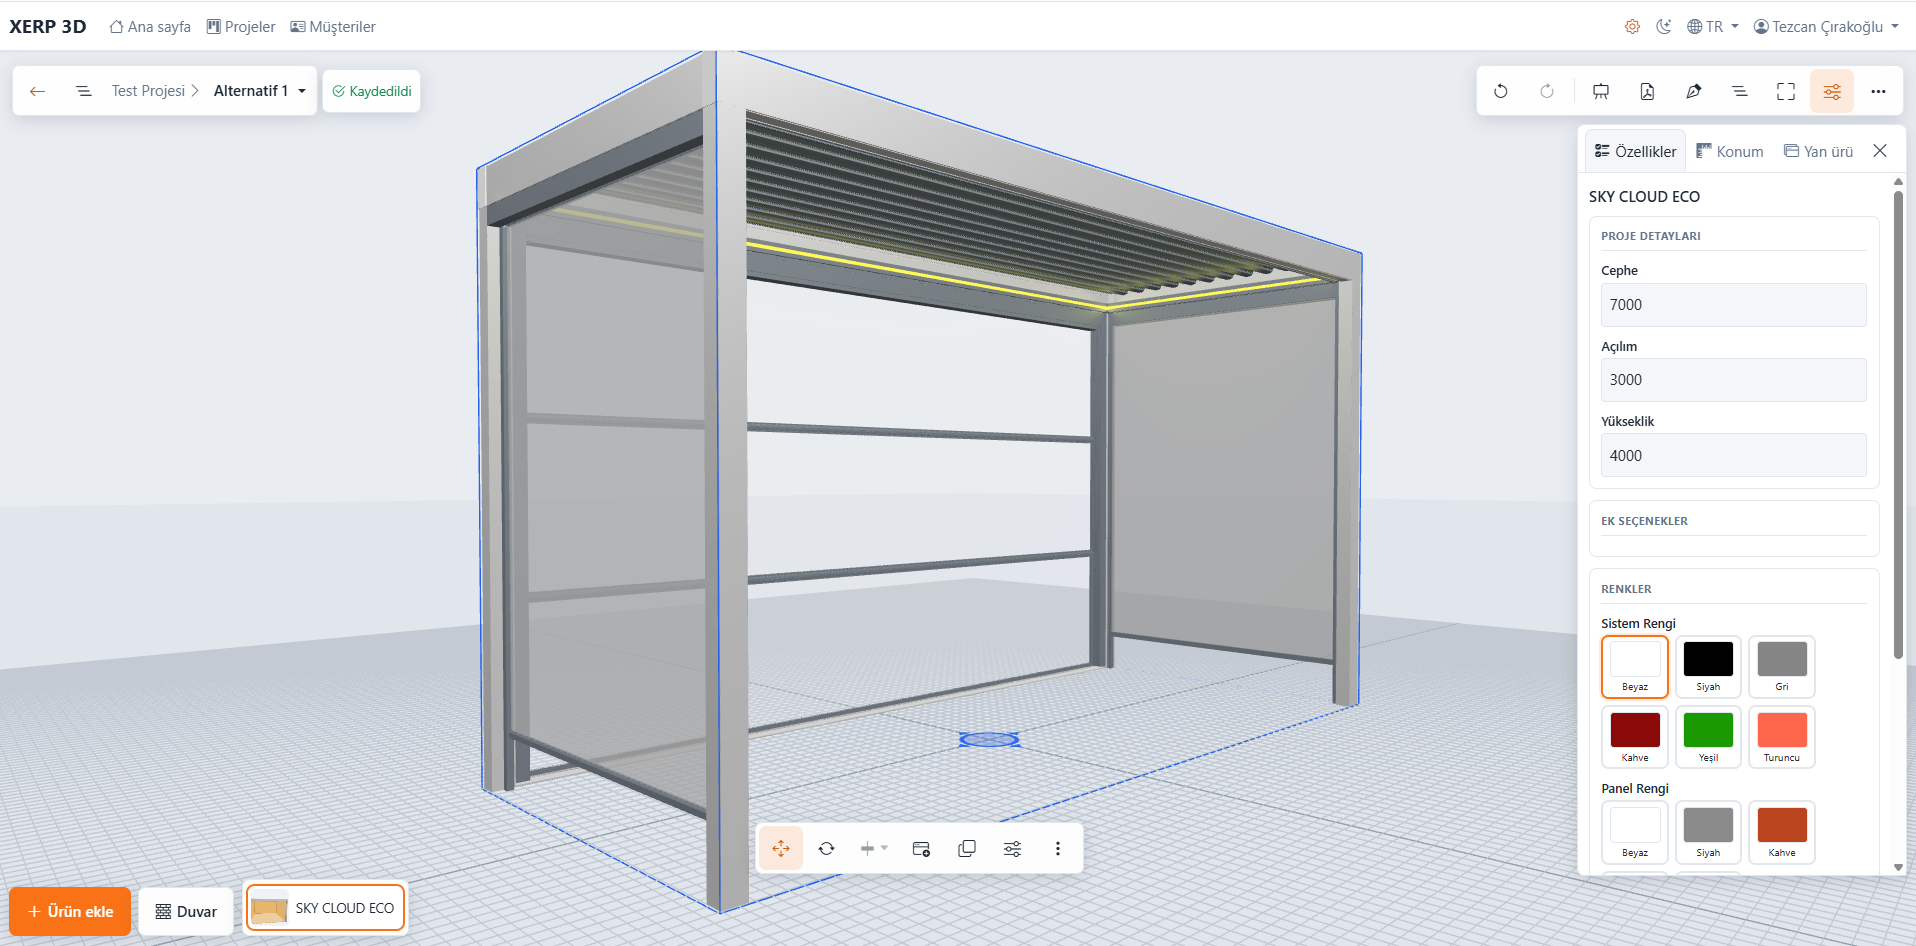Open Müşteriler menu item
The image size is (1916, 946).
333,27
